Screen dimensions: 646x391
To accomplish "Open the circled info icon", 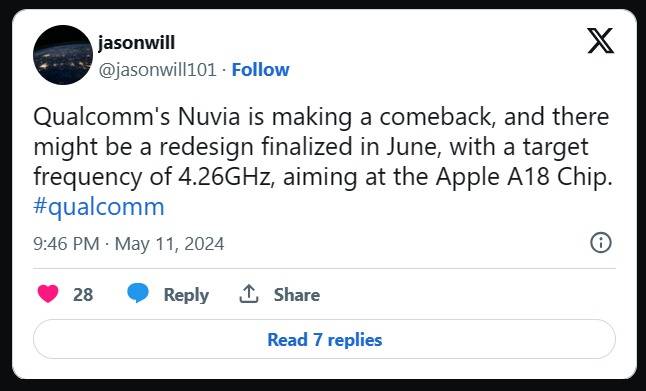I will click(601, 243).
